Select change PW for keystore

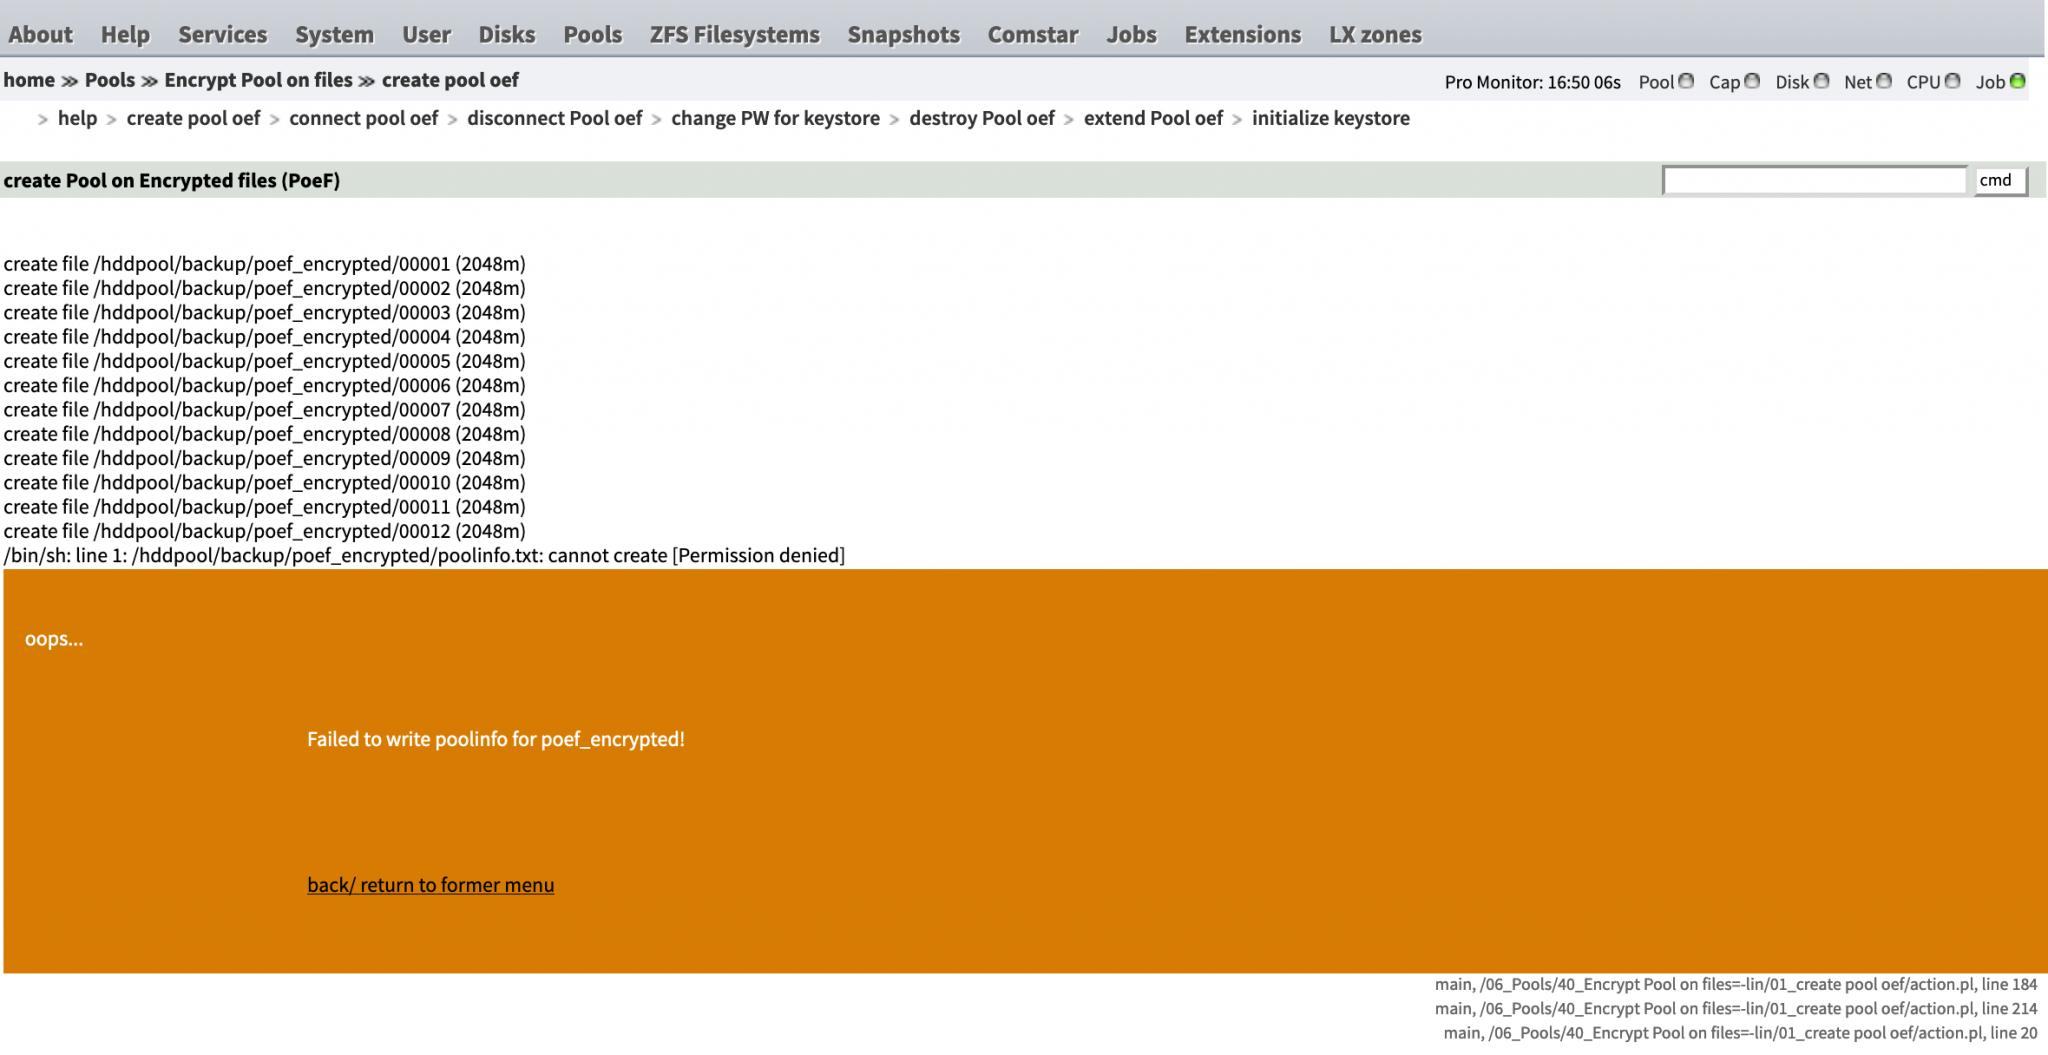coord(775,118)
